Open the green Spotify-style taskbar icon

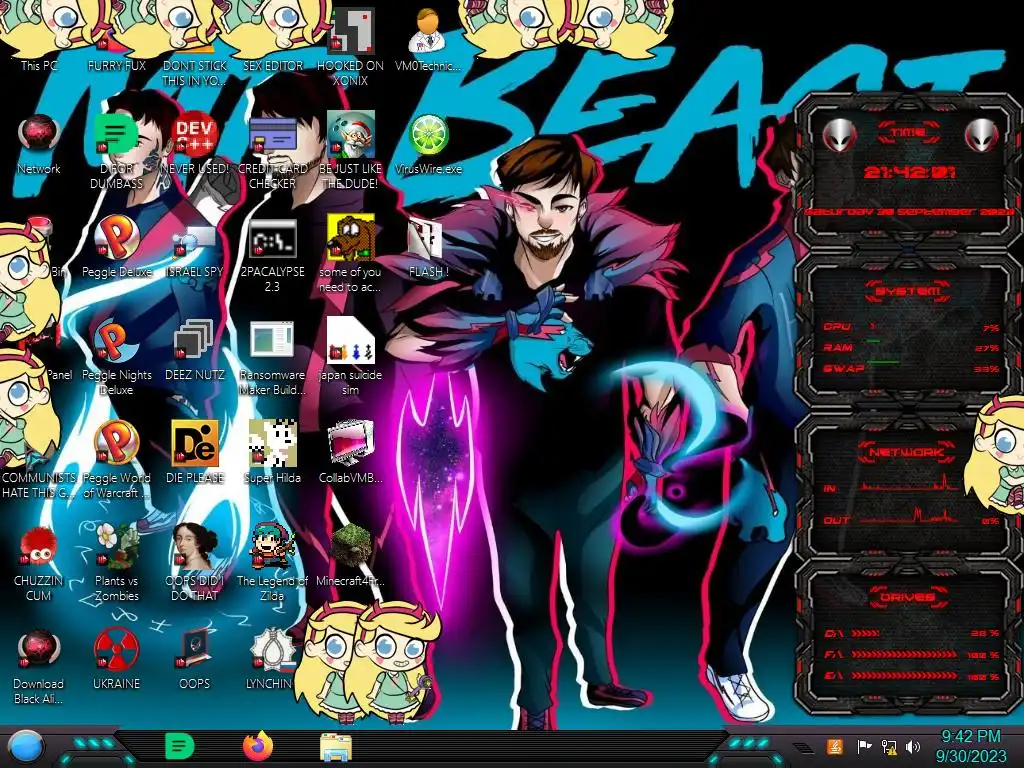180,746
